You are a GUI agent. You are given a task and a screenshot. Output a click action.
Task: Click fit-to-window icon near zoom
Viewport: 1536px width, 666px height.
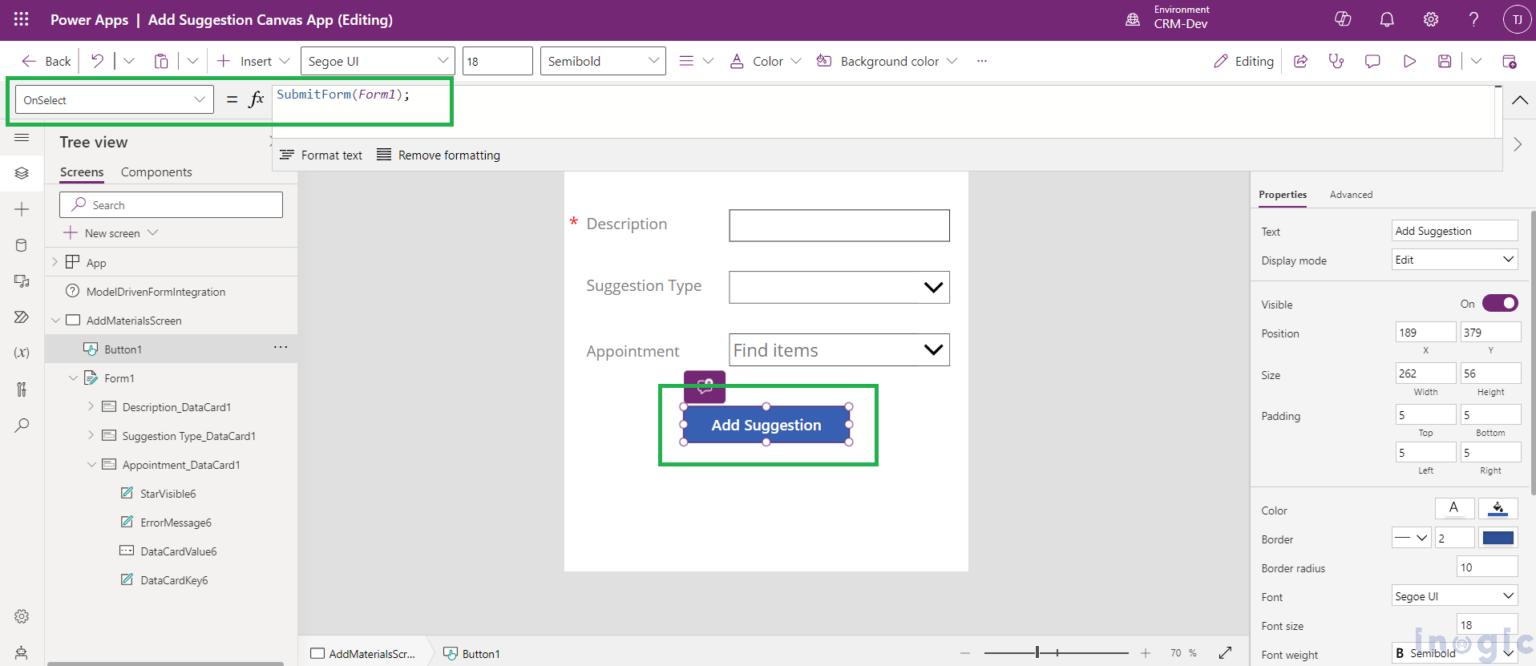pyautogui.click(x=1225, y=653)
